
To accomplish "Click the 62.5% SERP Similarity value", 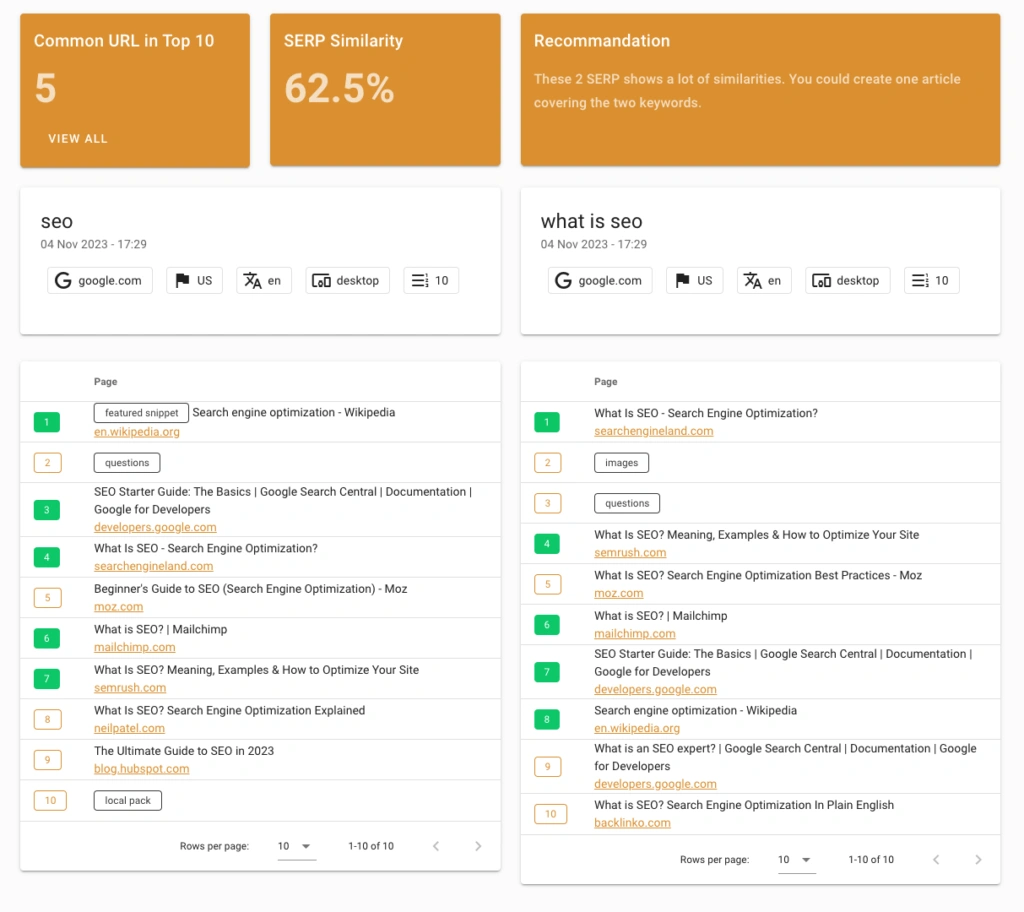I will point(340,88).
